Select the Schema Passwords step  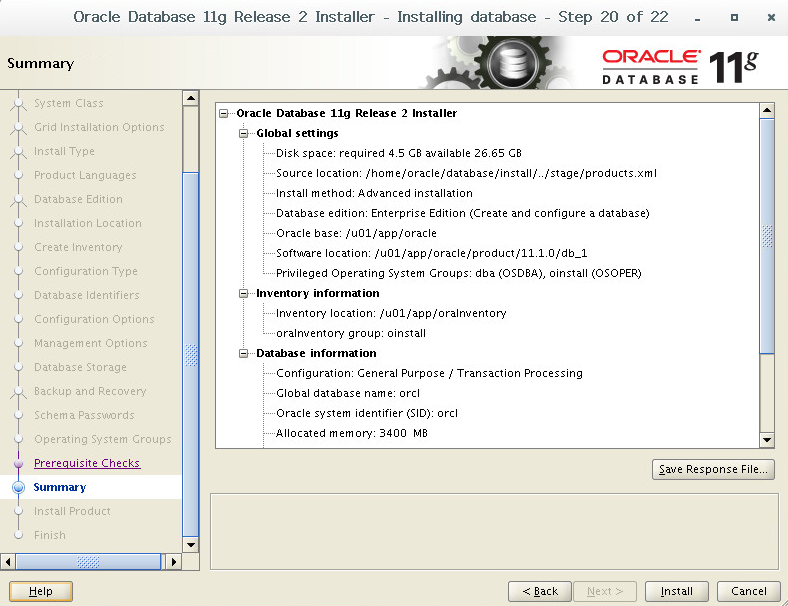pos(84,415)
